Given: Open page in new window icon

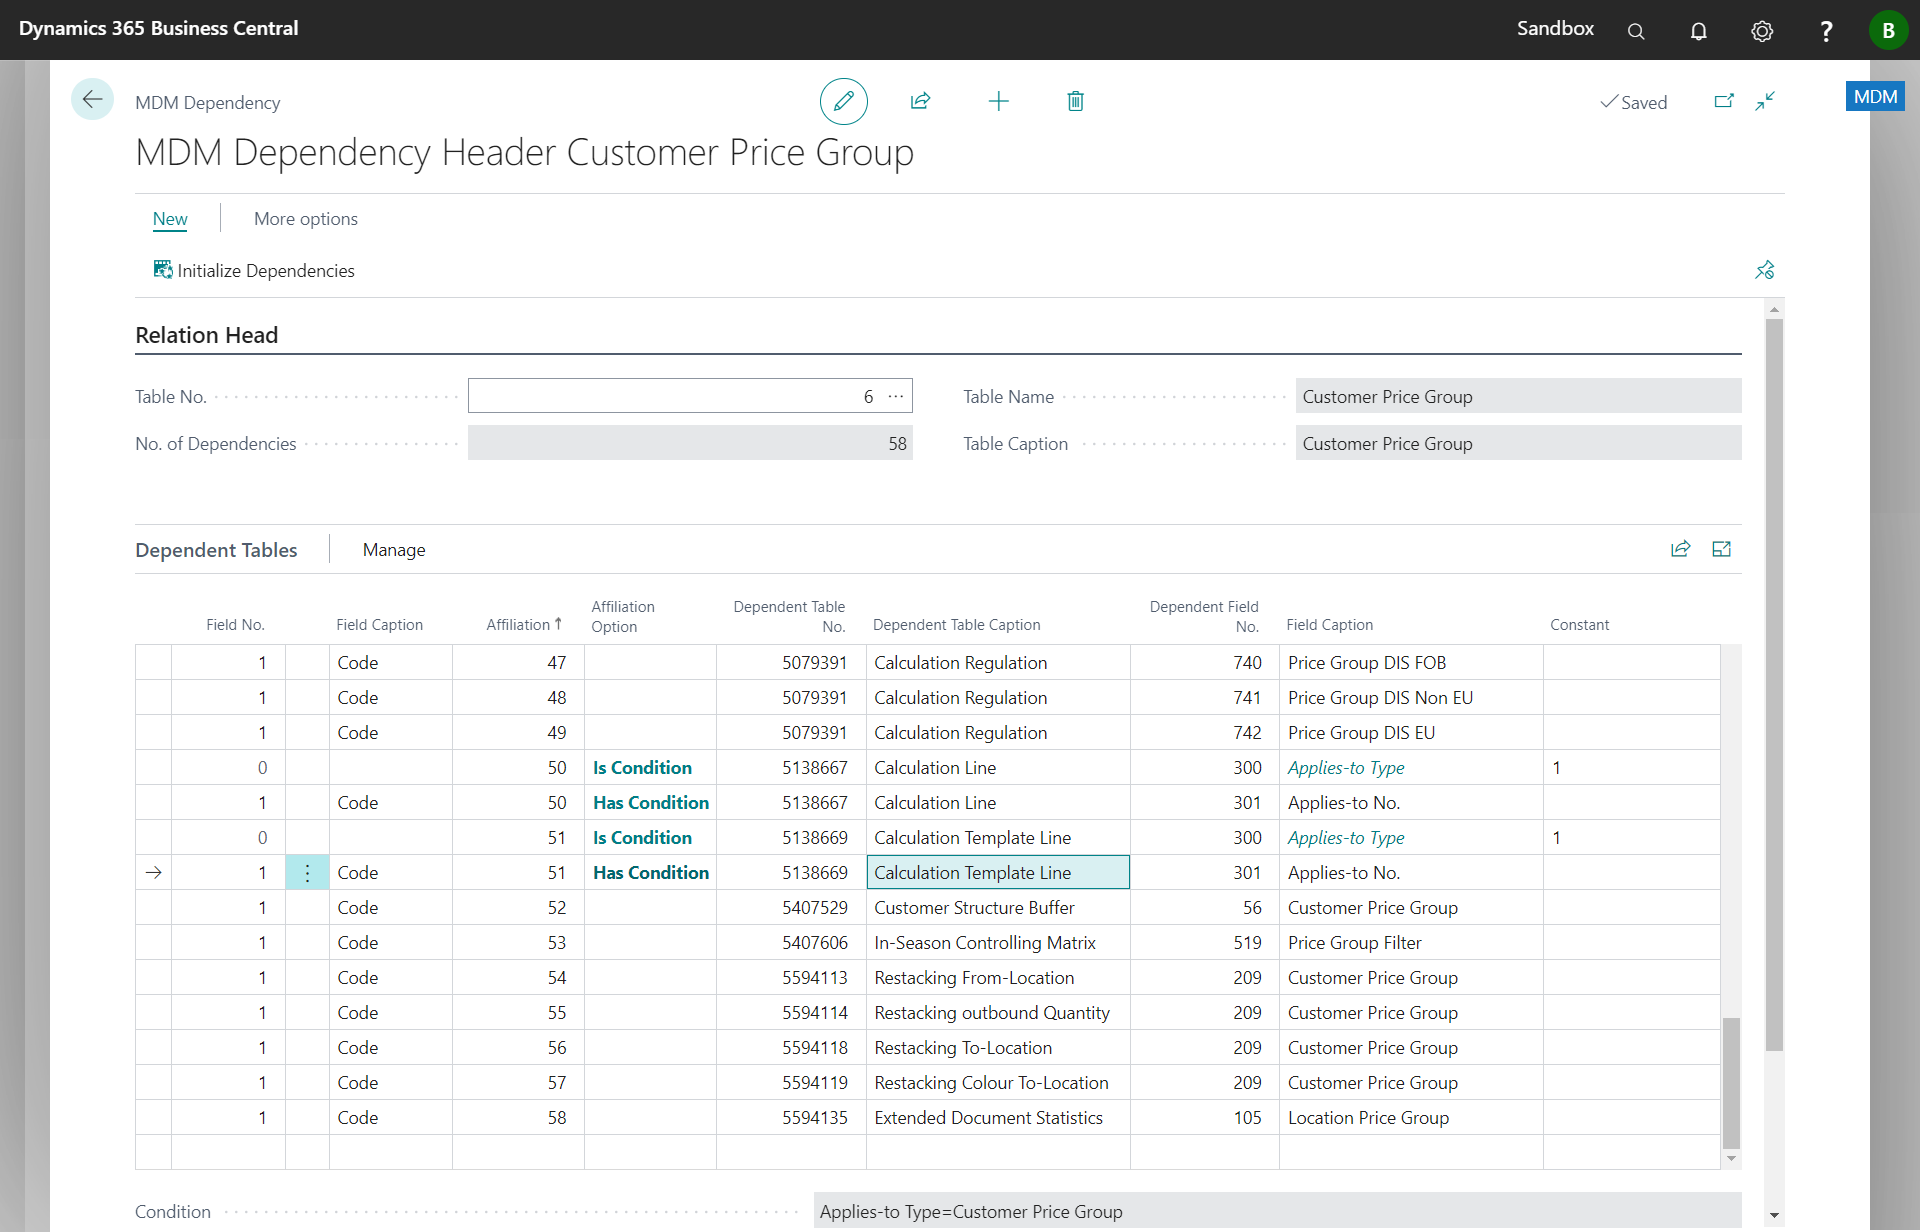Looking at the screenshot, I should (x=1724, y=101).
